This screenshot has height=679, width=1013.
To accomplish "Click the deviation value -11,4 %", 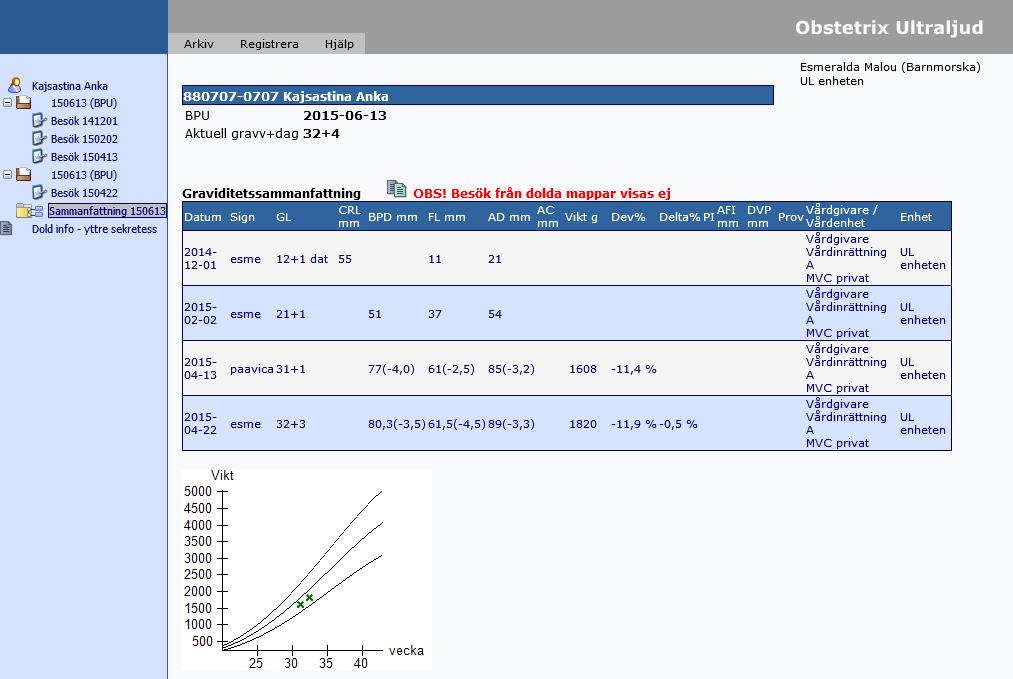I will (x=634, y=369).
